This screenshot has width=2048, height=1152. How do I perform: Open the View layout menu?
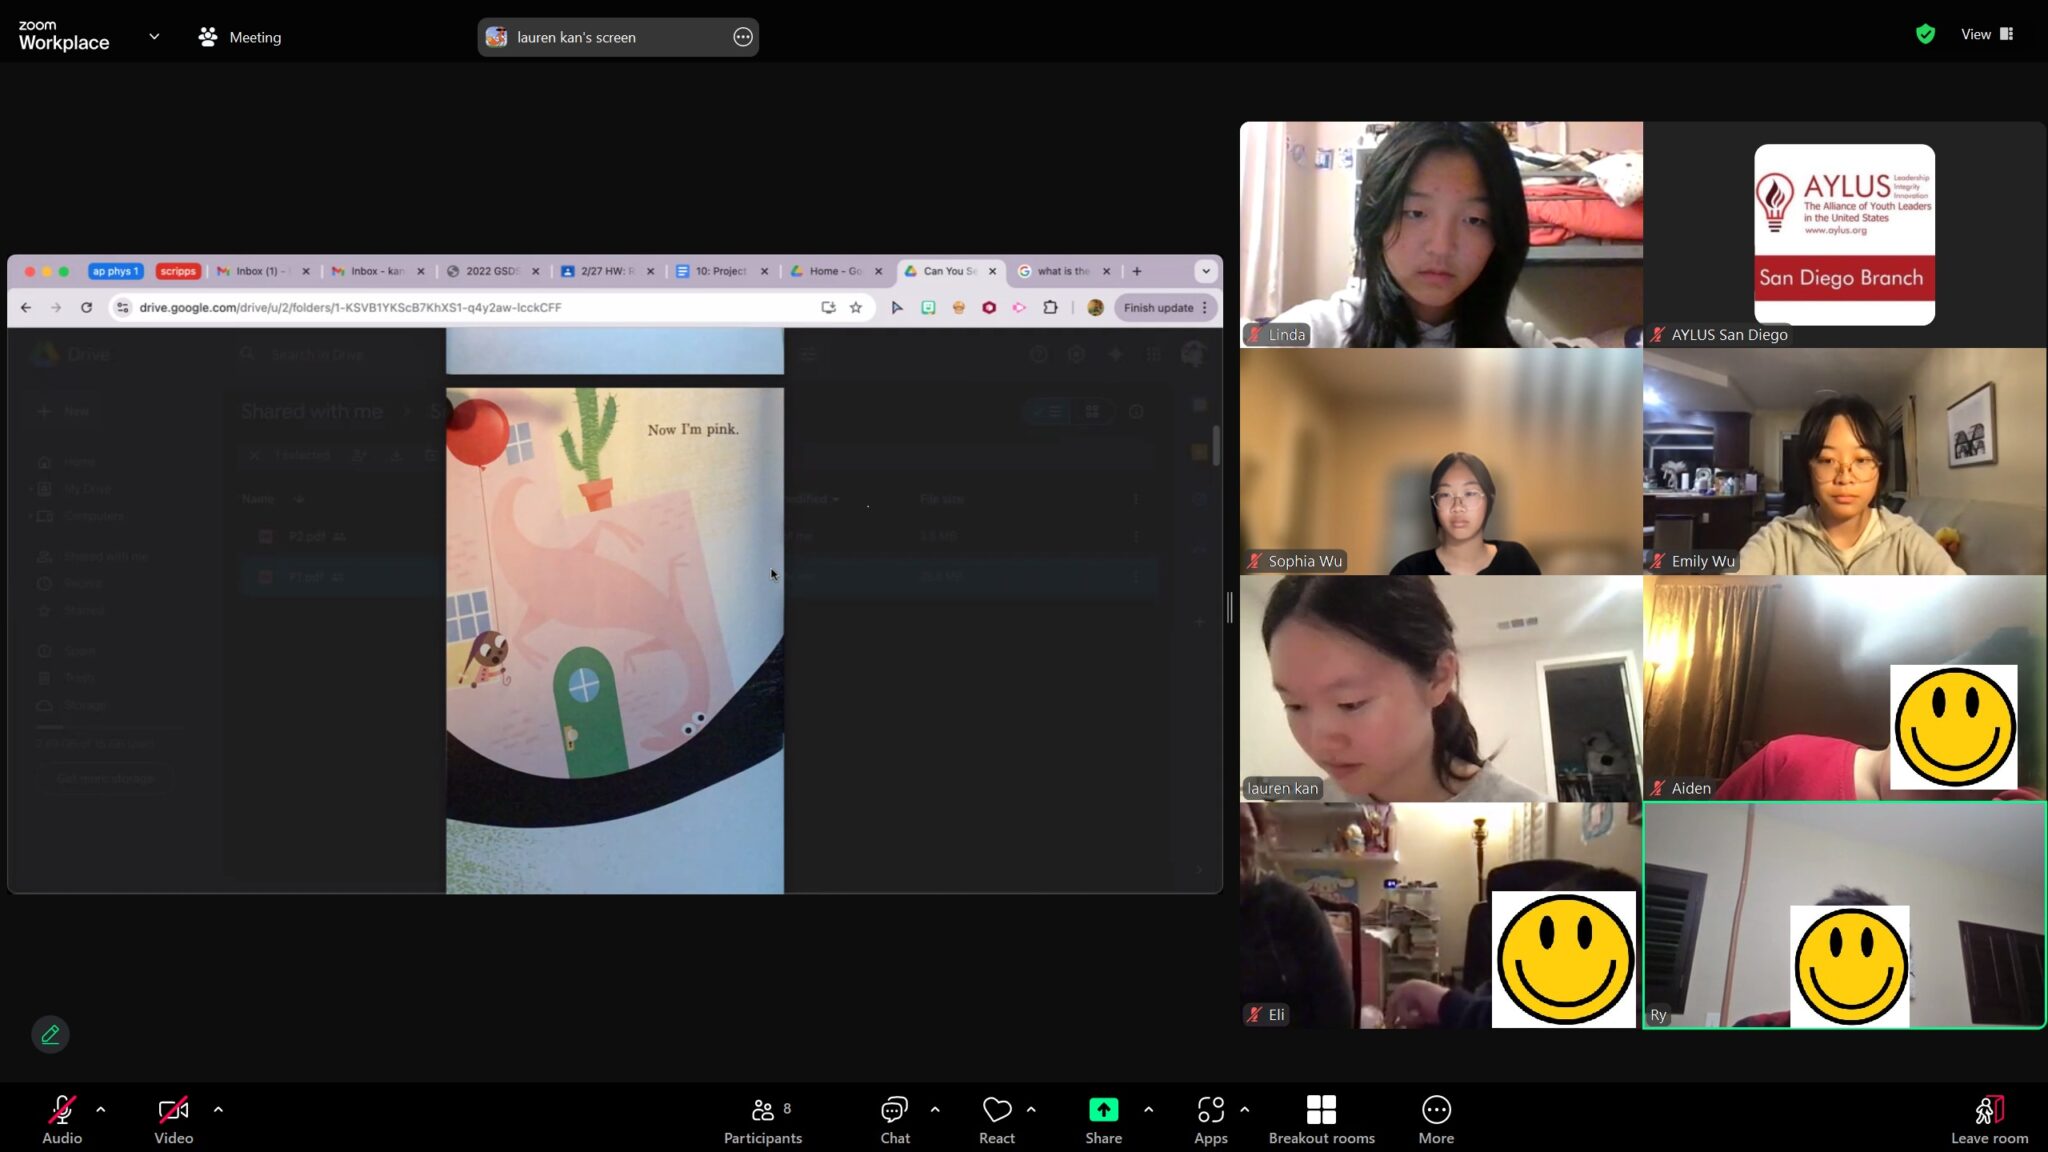pyautogui.click(x=1986, y=34)
